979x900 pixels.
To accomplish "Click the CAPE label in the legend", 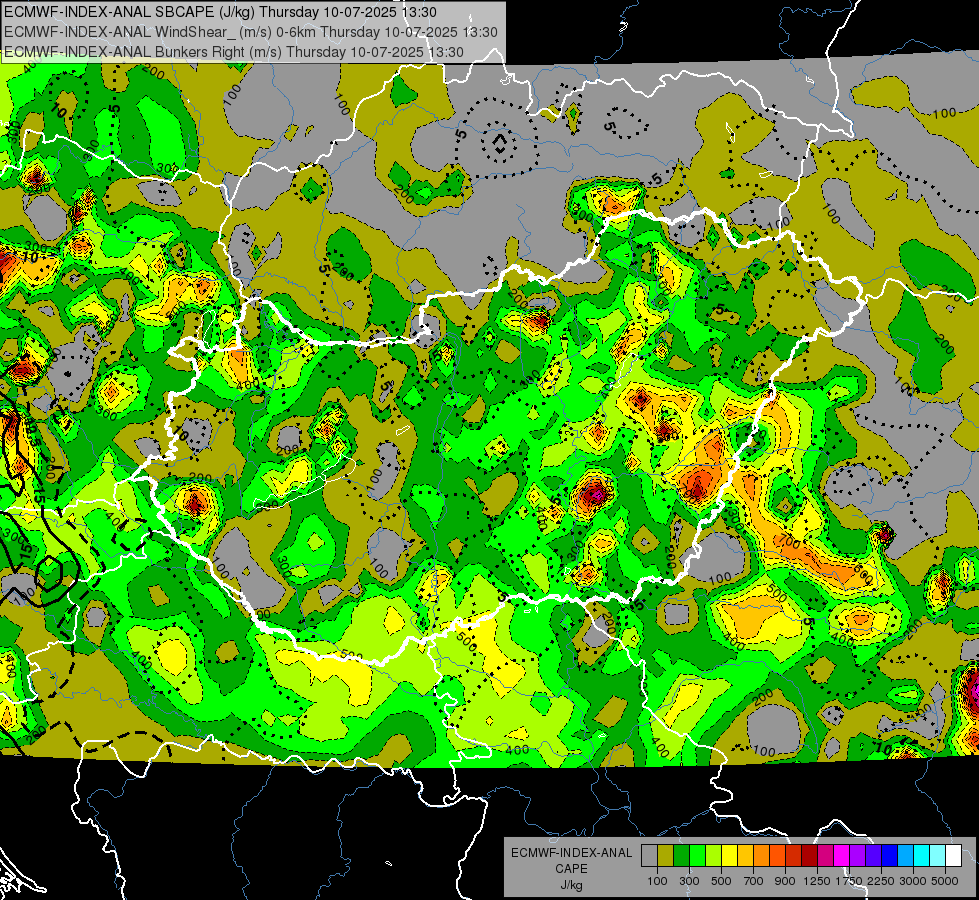I will pos(571,868).
